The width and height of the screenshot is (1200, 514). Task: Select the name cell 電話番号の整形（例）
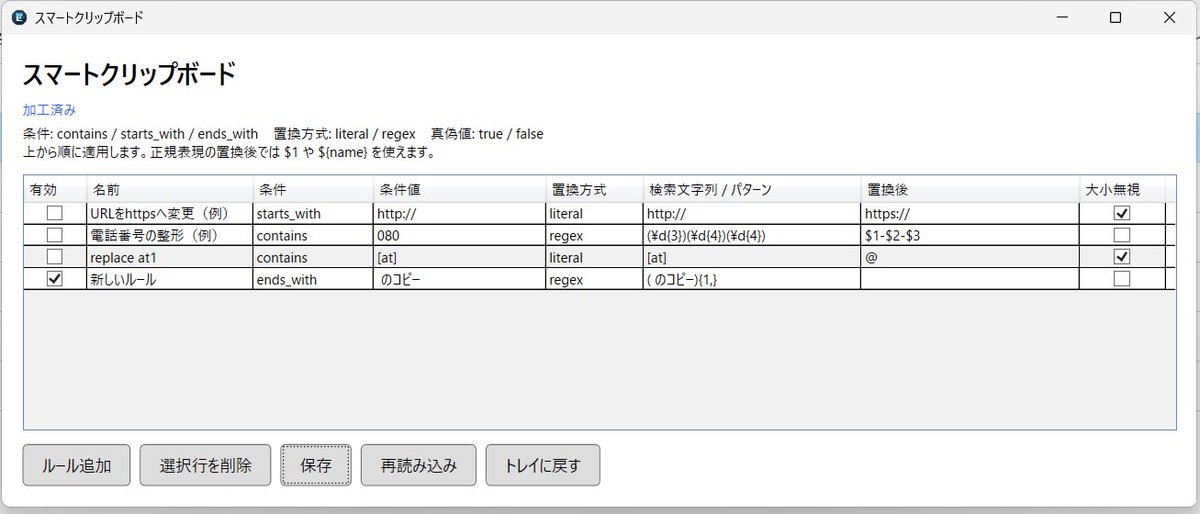point(170,235)
